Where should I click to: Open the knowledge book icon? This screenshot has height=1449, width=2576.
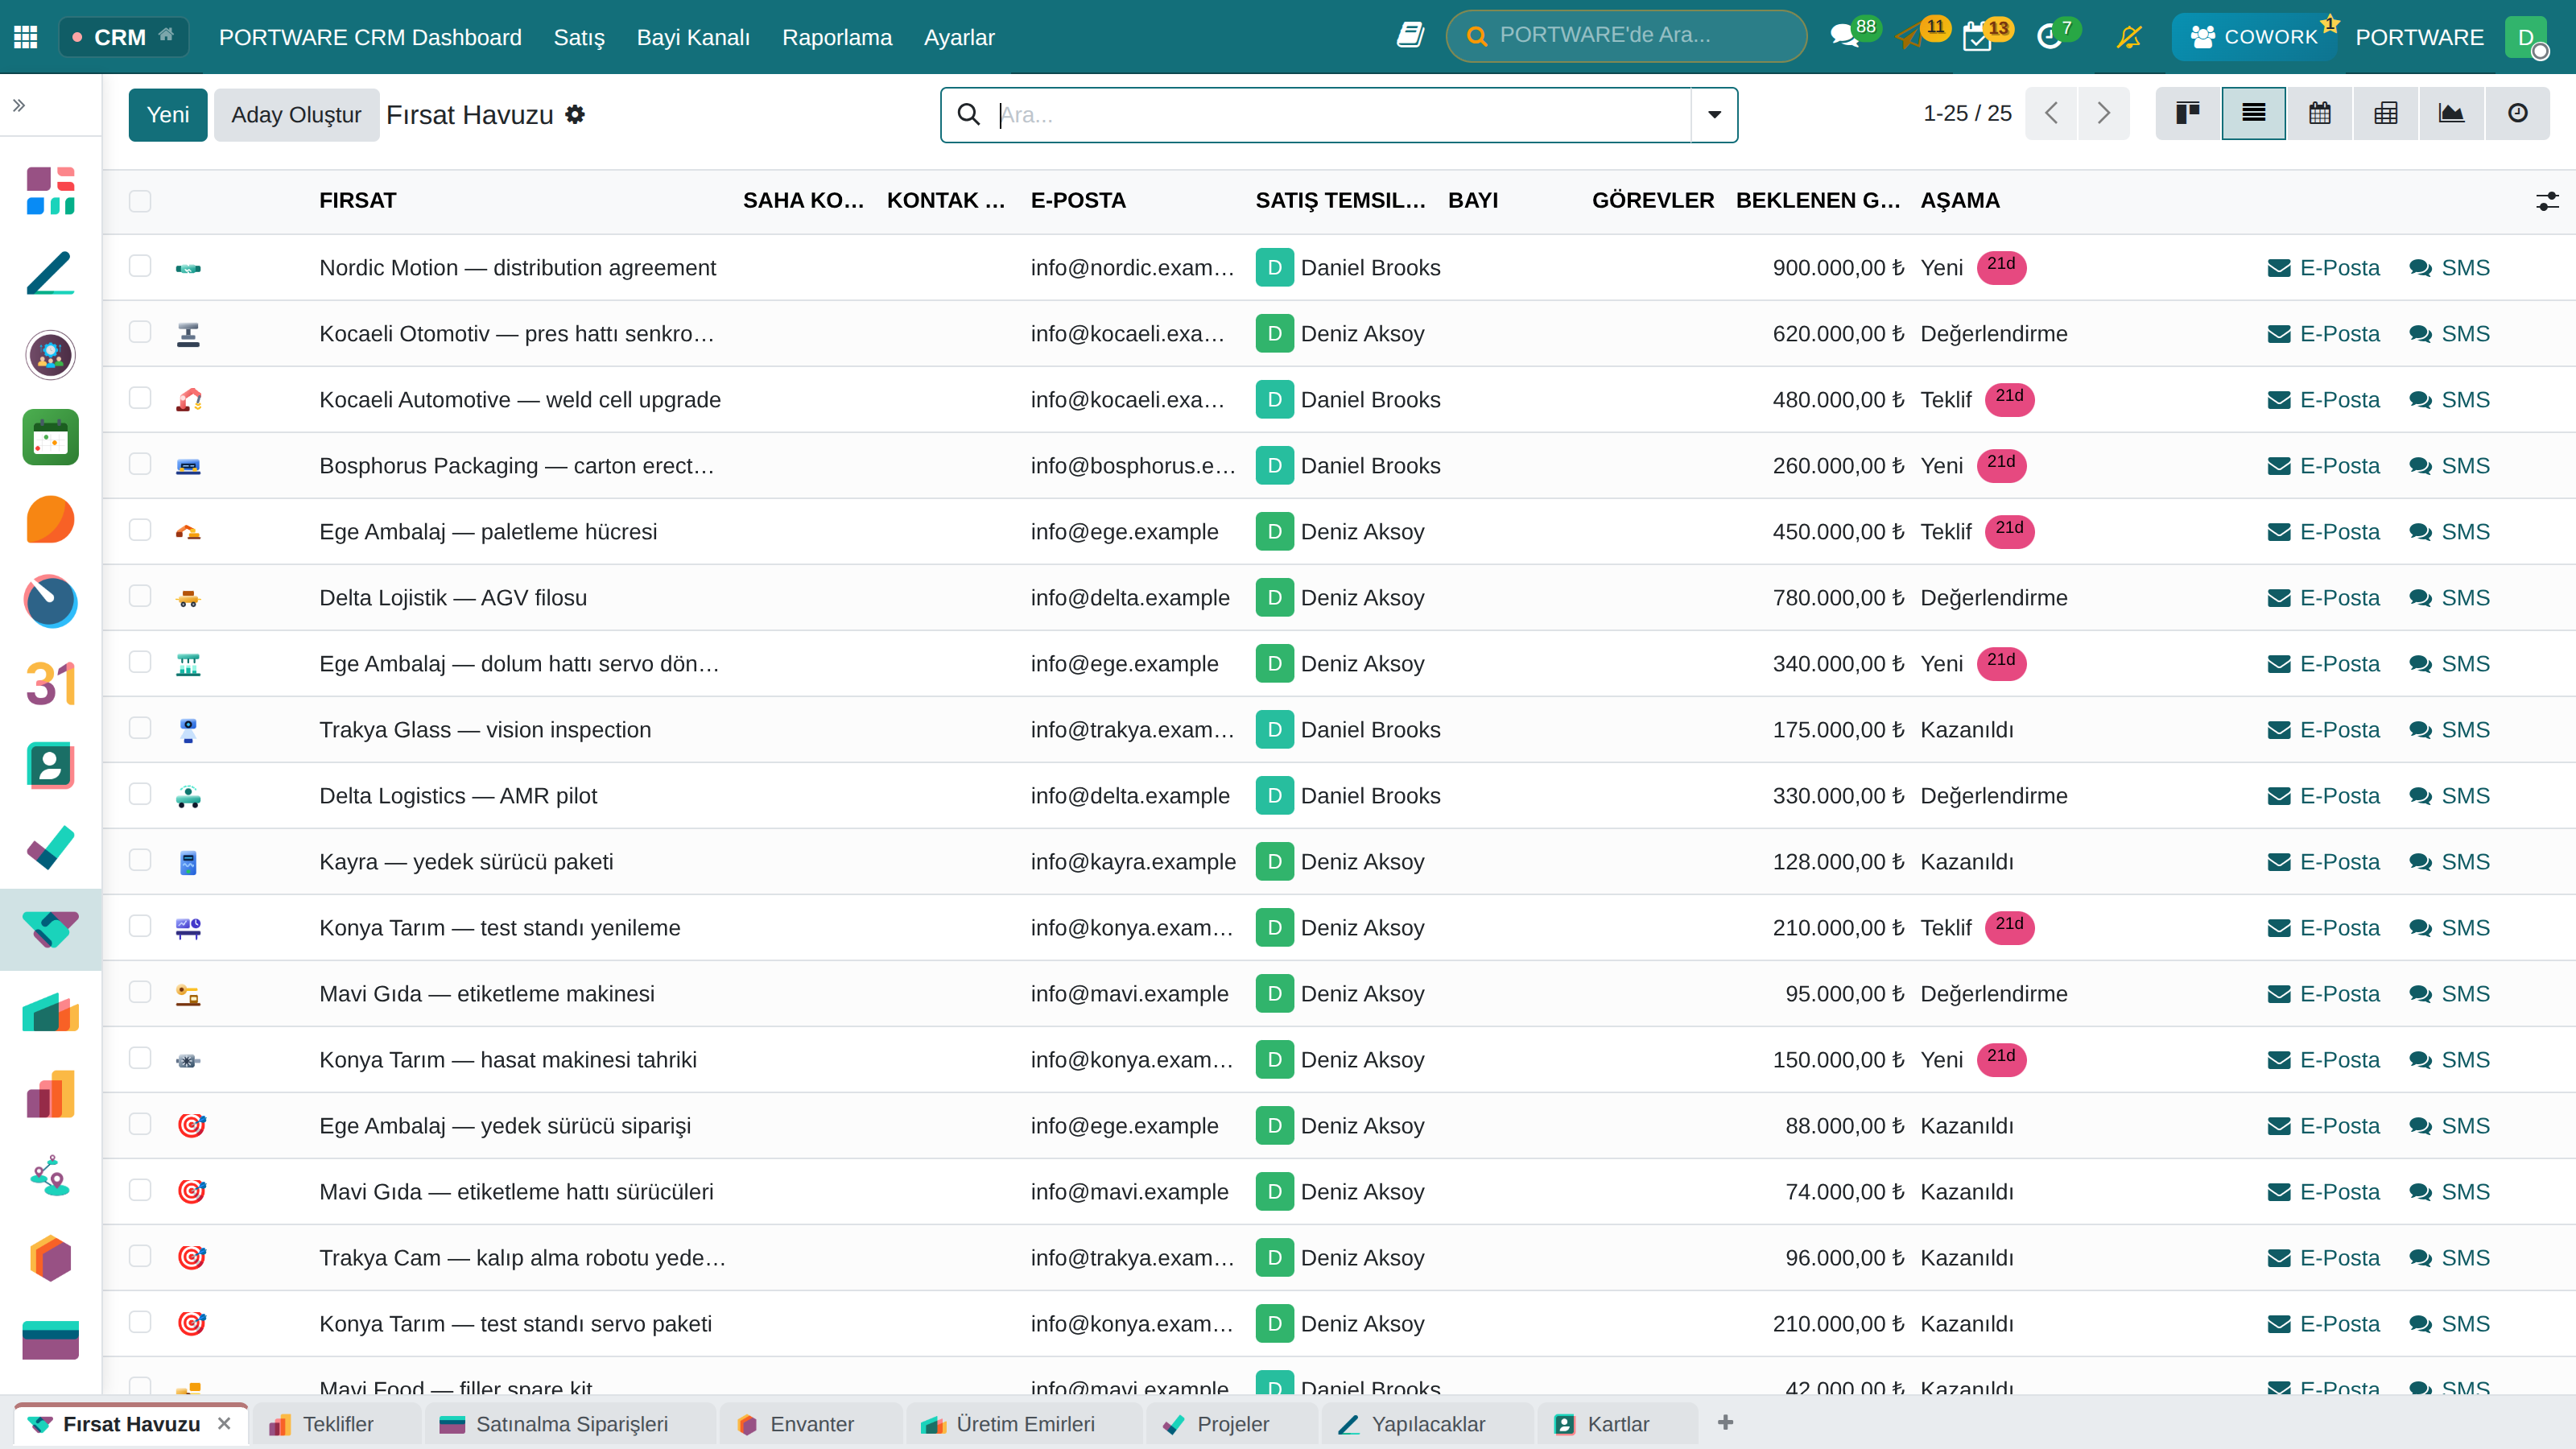click(1410, 36)
